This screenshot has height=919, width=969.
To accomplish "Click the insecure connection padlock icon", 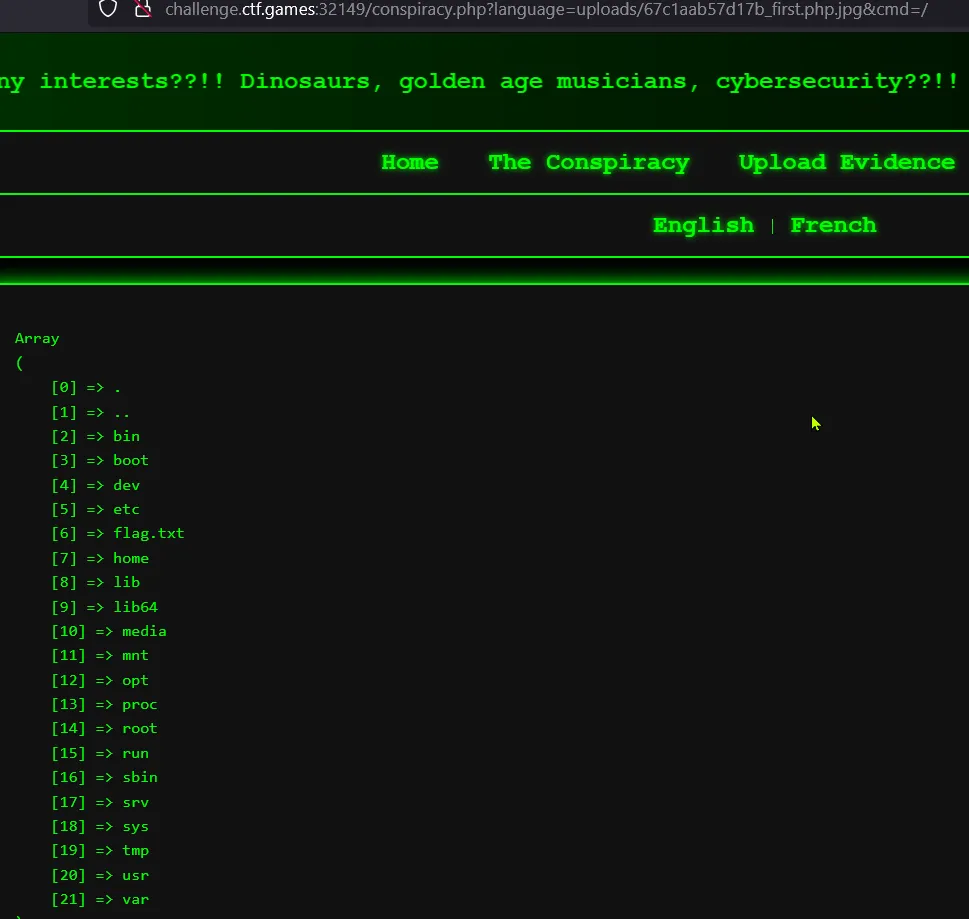I will point(143,9).
